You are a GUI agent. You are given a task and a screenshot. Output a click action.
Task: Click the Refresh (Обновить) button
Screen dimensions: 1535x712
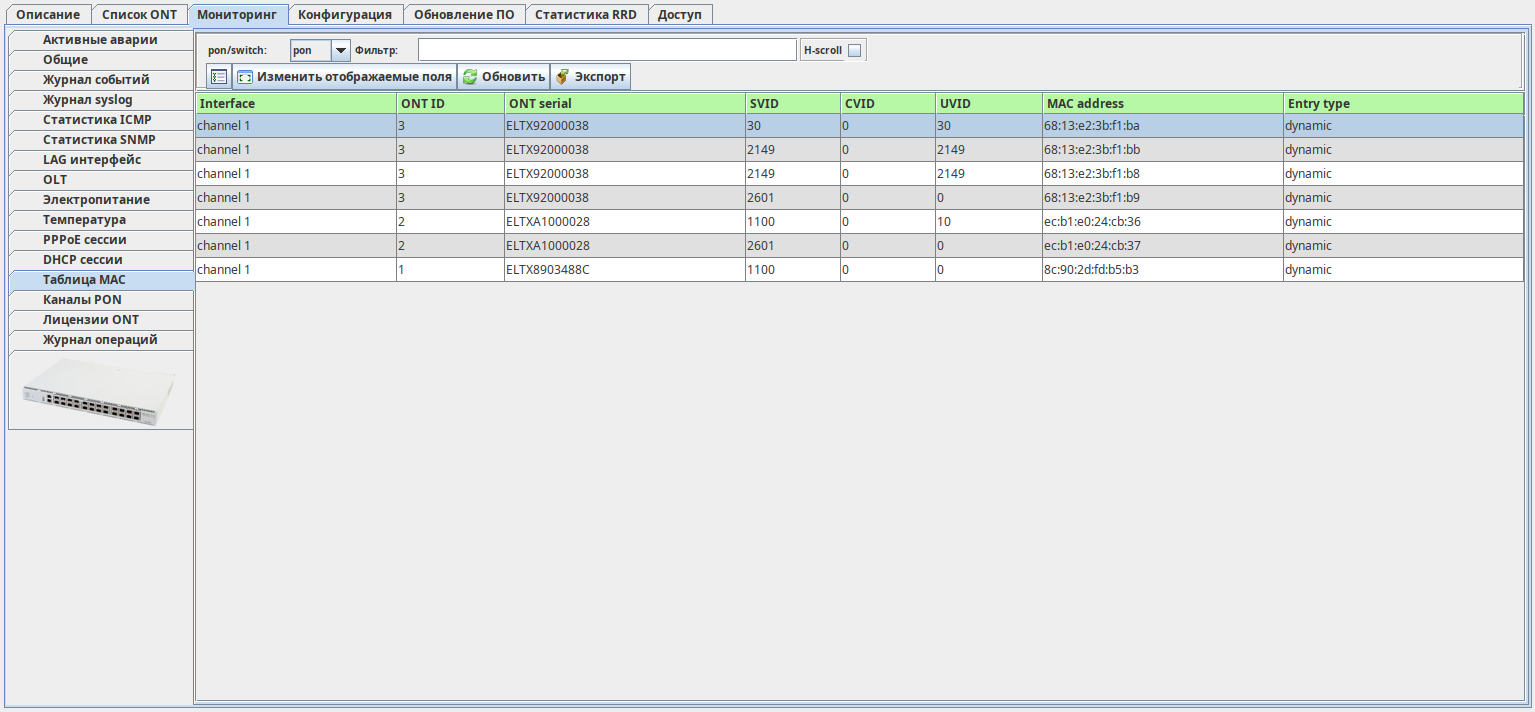click(503, 77)
